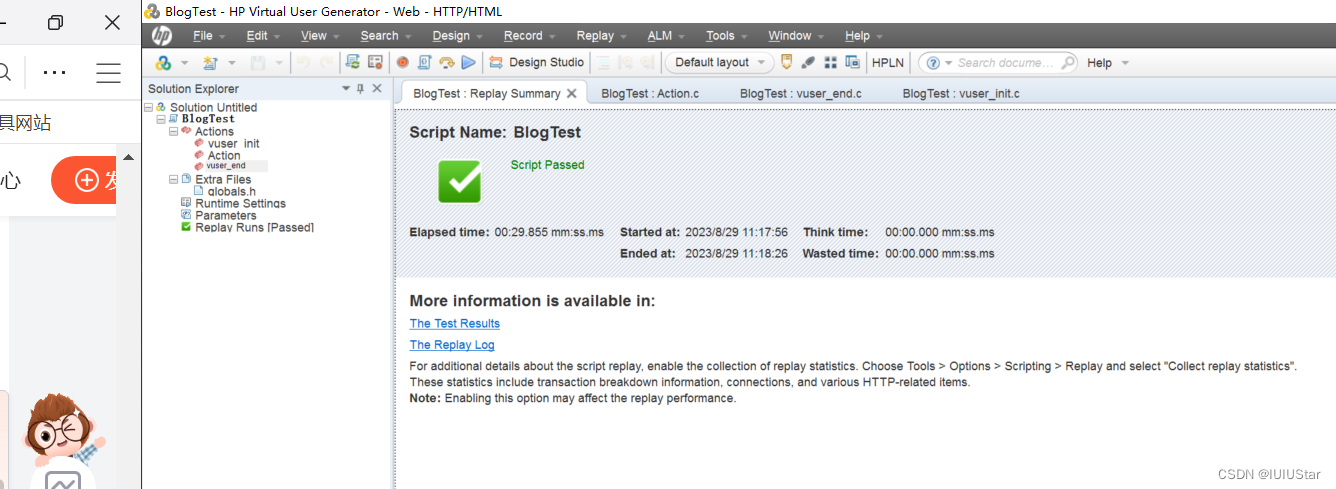Click the hamburger menu in browser window

108,72
